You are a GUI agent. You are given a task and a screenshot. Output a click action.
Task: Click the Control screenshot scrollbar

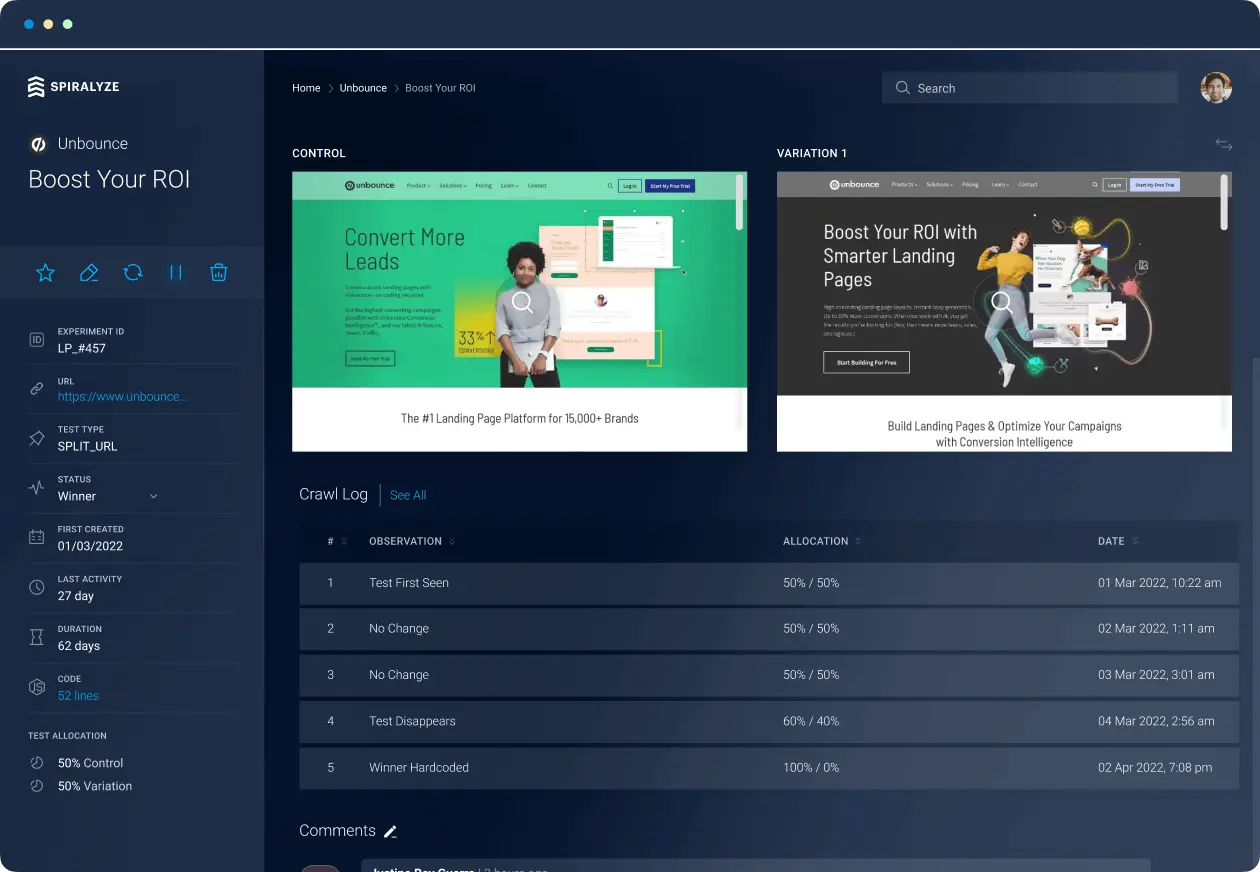coord(740,202)
